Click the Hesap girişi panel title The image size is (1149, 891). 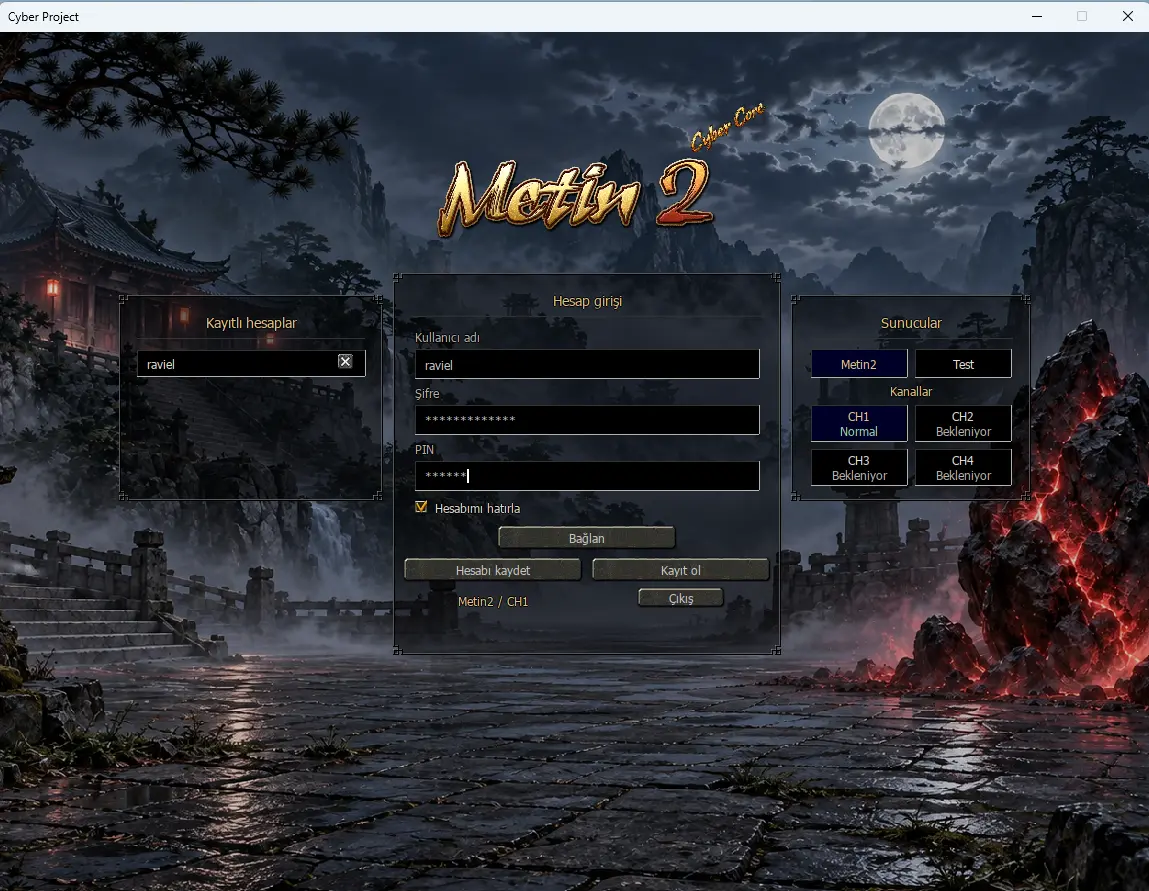[587, 301]
